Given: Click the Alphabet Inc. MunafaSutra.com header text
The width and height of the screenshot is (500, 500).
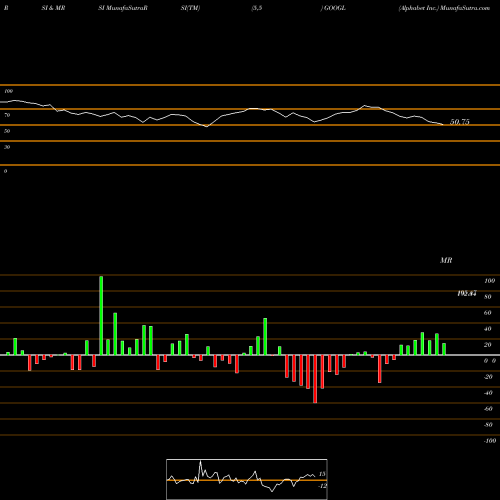Looking at the screenshot, I should pos(444,8).
